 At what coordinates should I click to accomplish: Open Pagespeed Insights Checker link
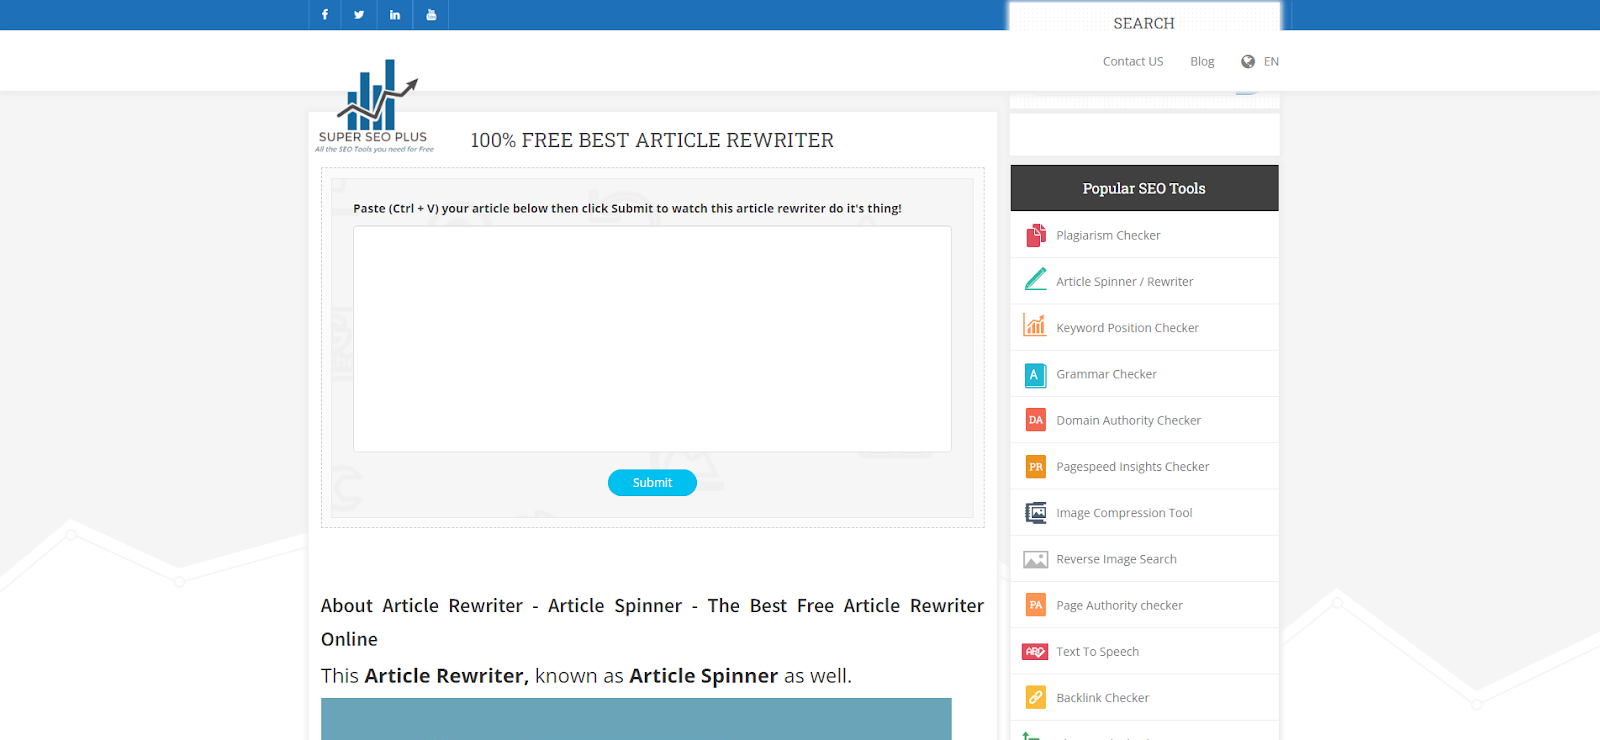(1133, 466)
